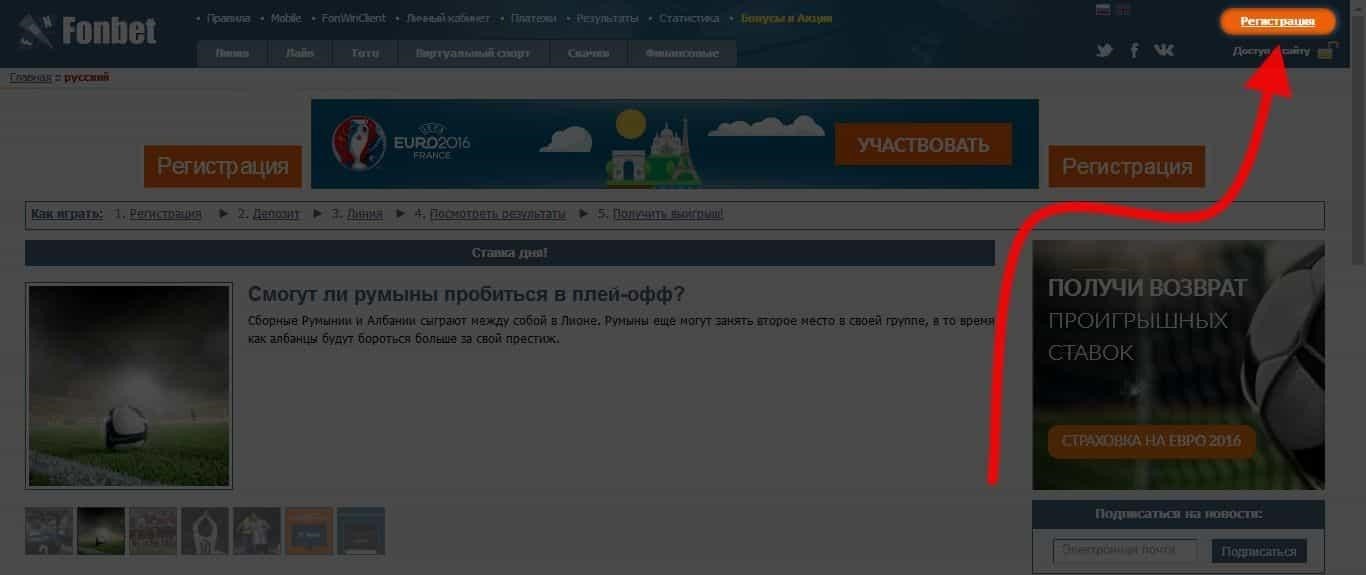Click the large football stadium image
The image size is (1366, 575).
[130, 386]
